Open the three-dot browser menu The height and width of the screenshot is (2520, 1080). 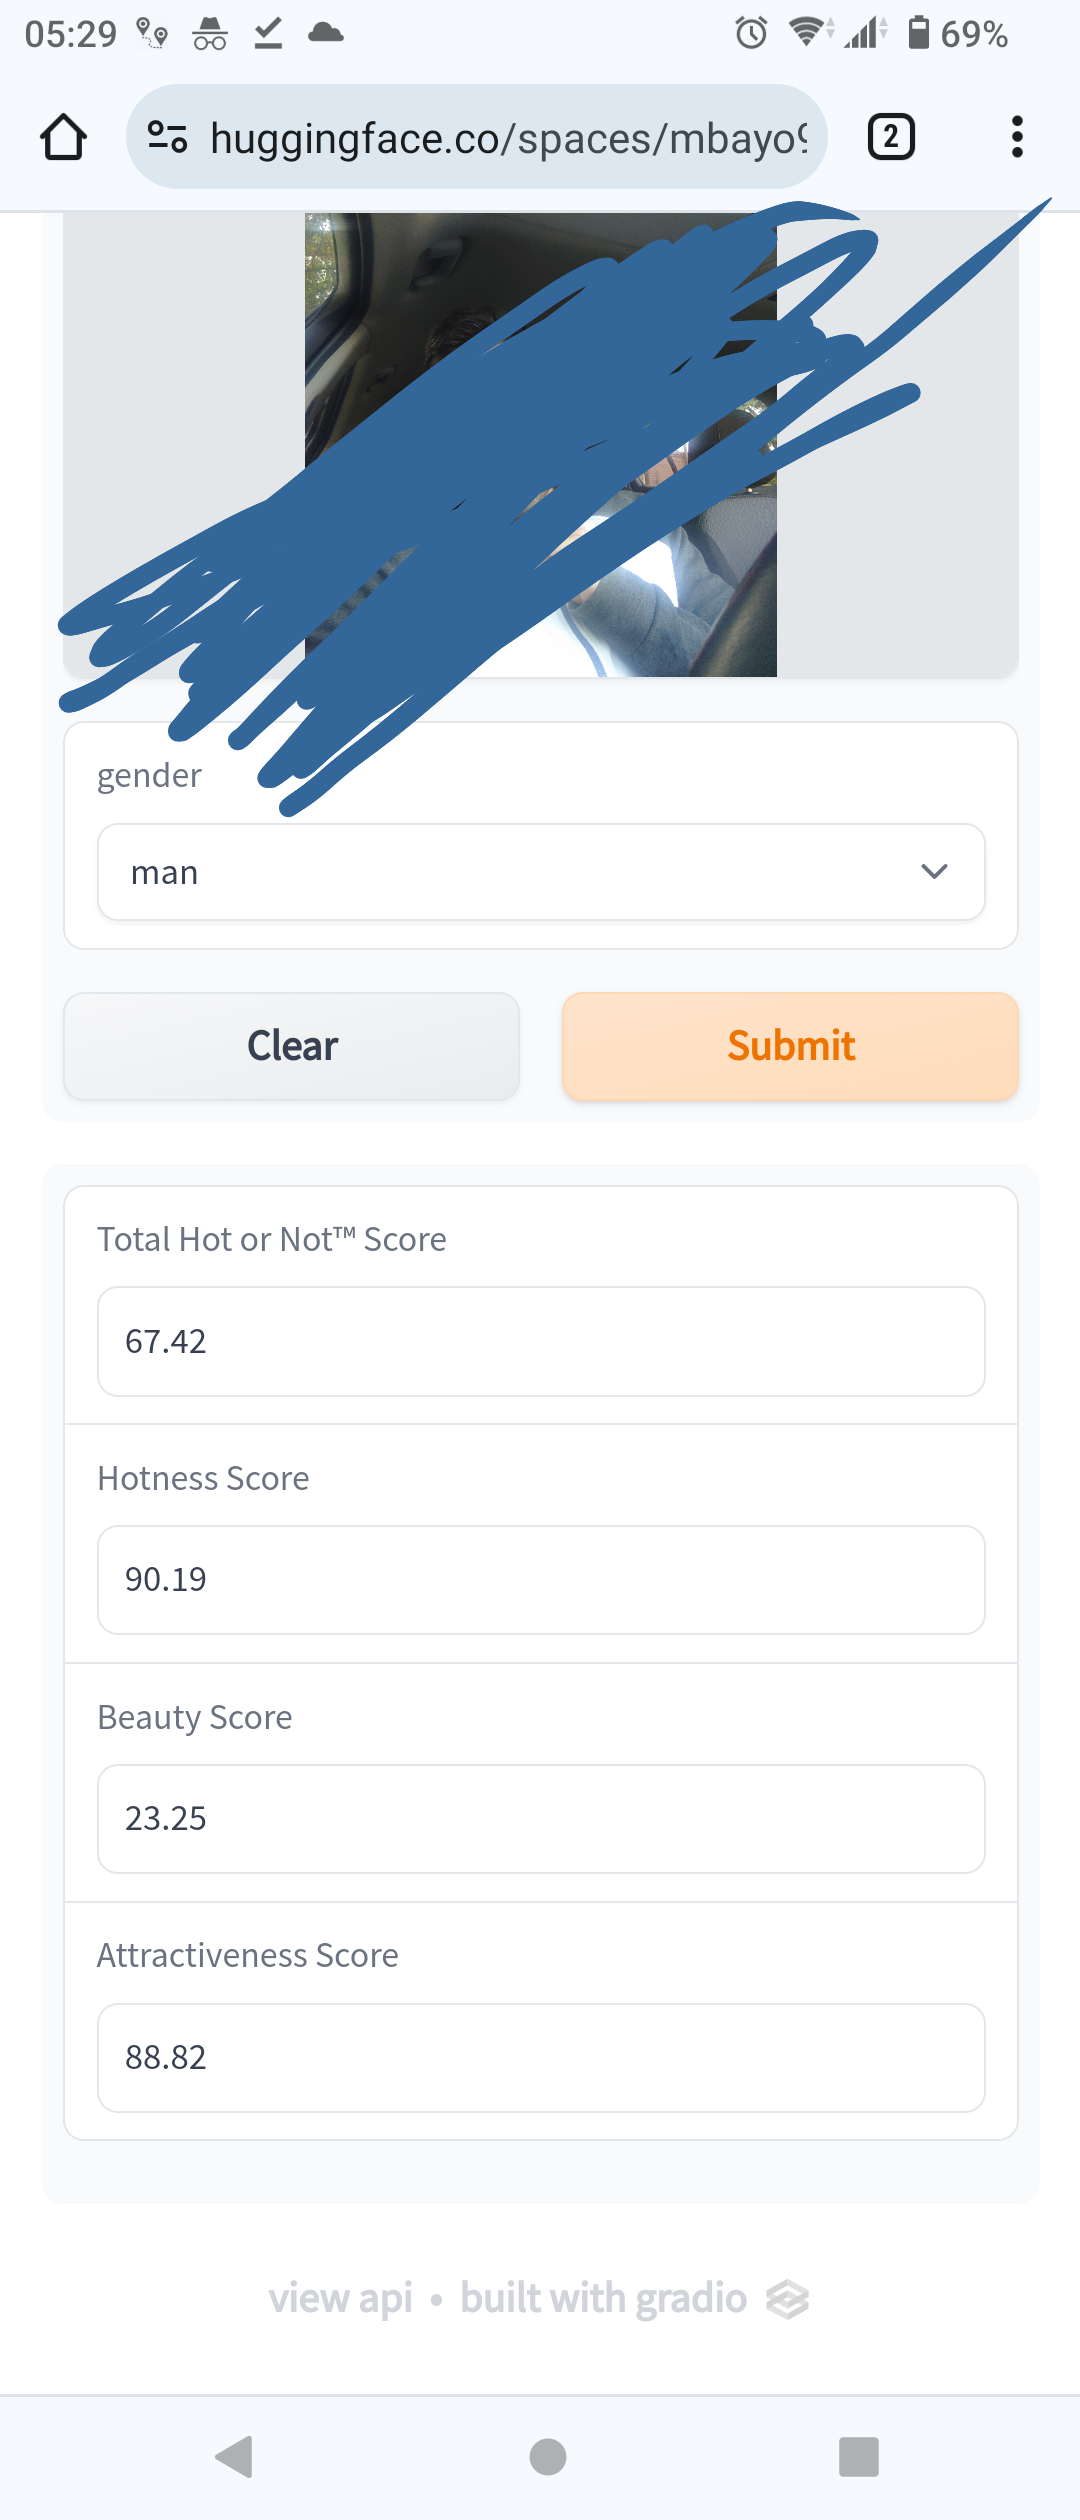(1017, 137)
